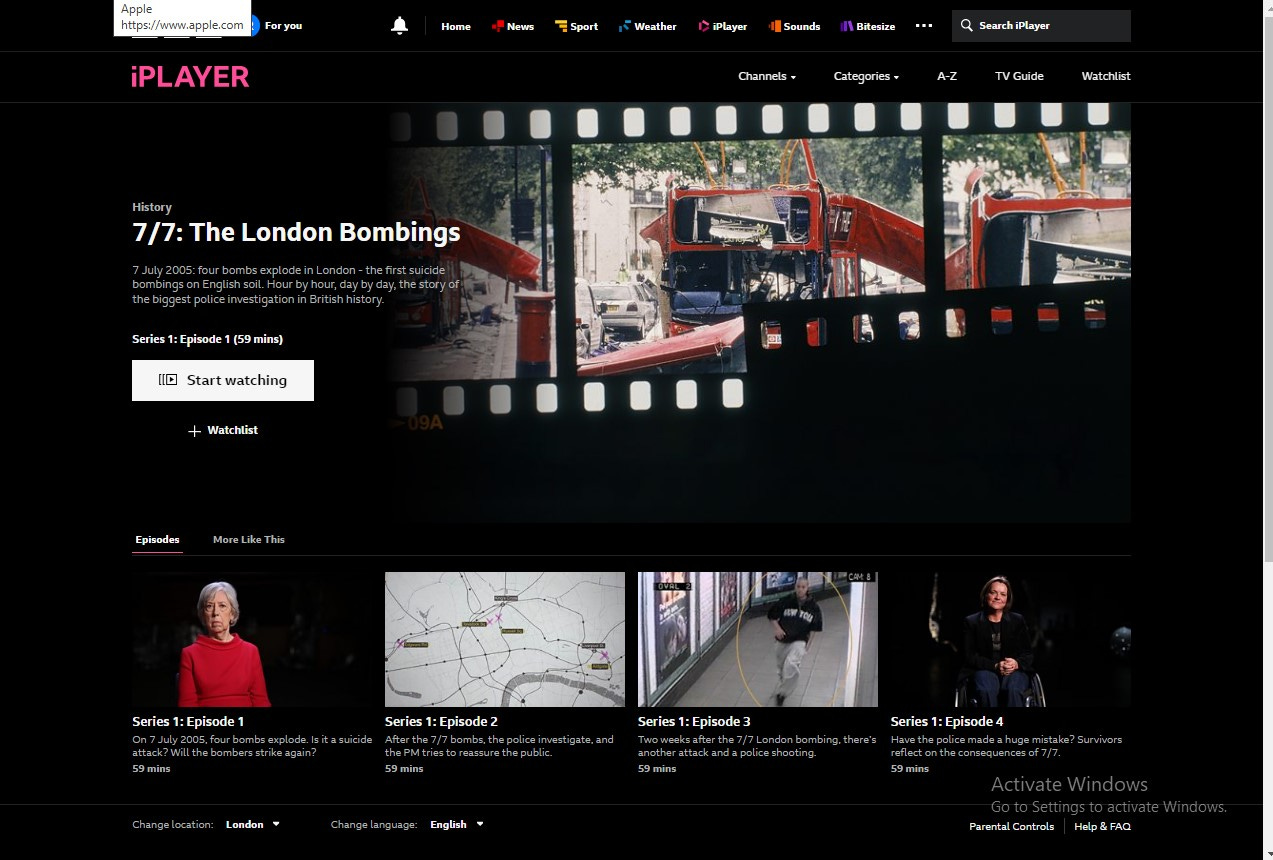Viewport: 1273px width, 860px height.
Task: Open the notifications bell
Action: pos(399,26)
